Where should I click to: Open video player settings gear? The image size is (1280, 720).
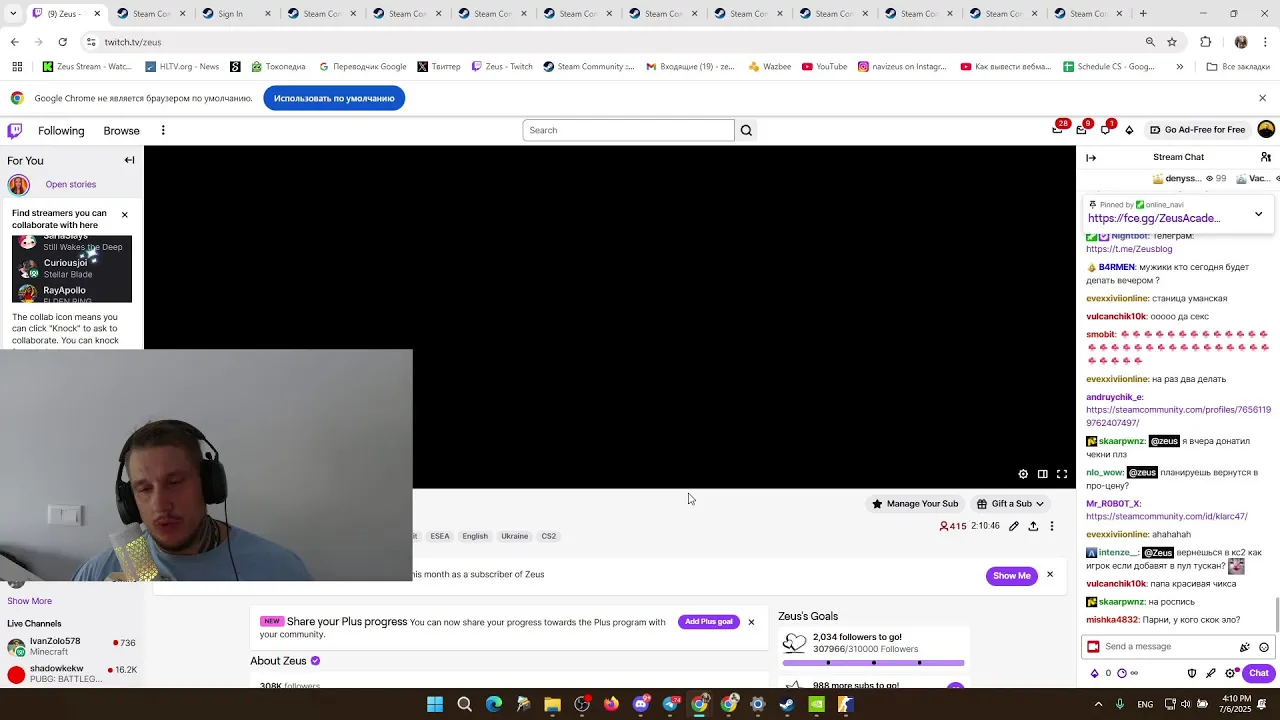coord(1023,474)
